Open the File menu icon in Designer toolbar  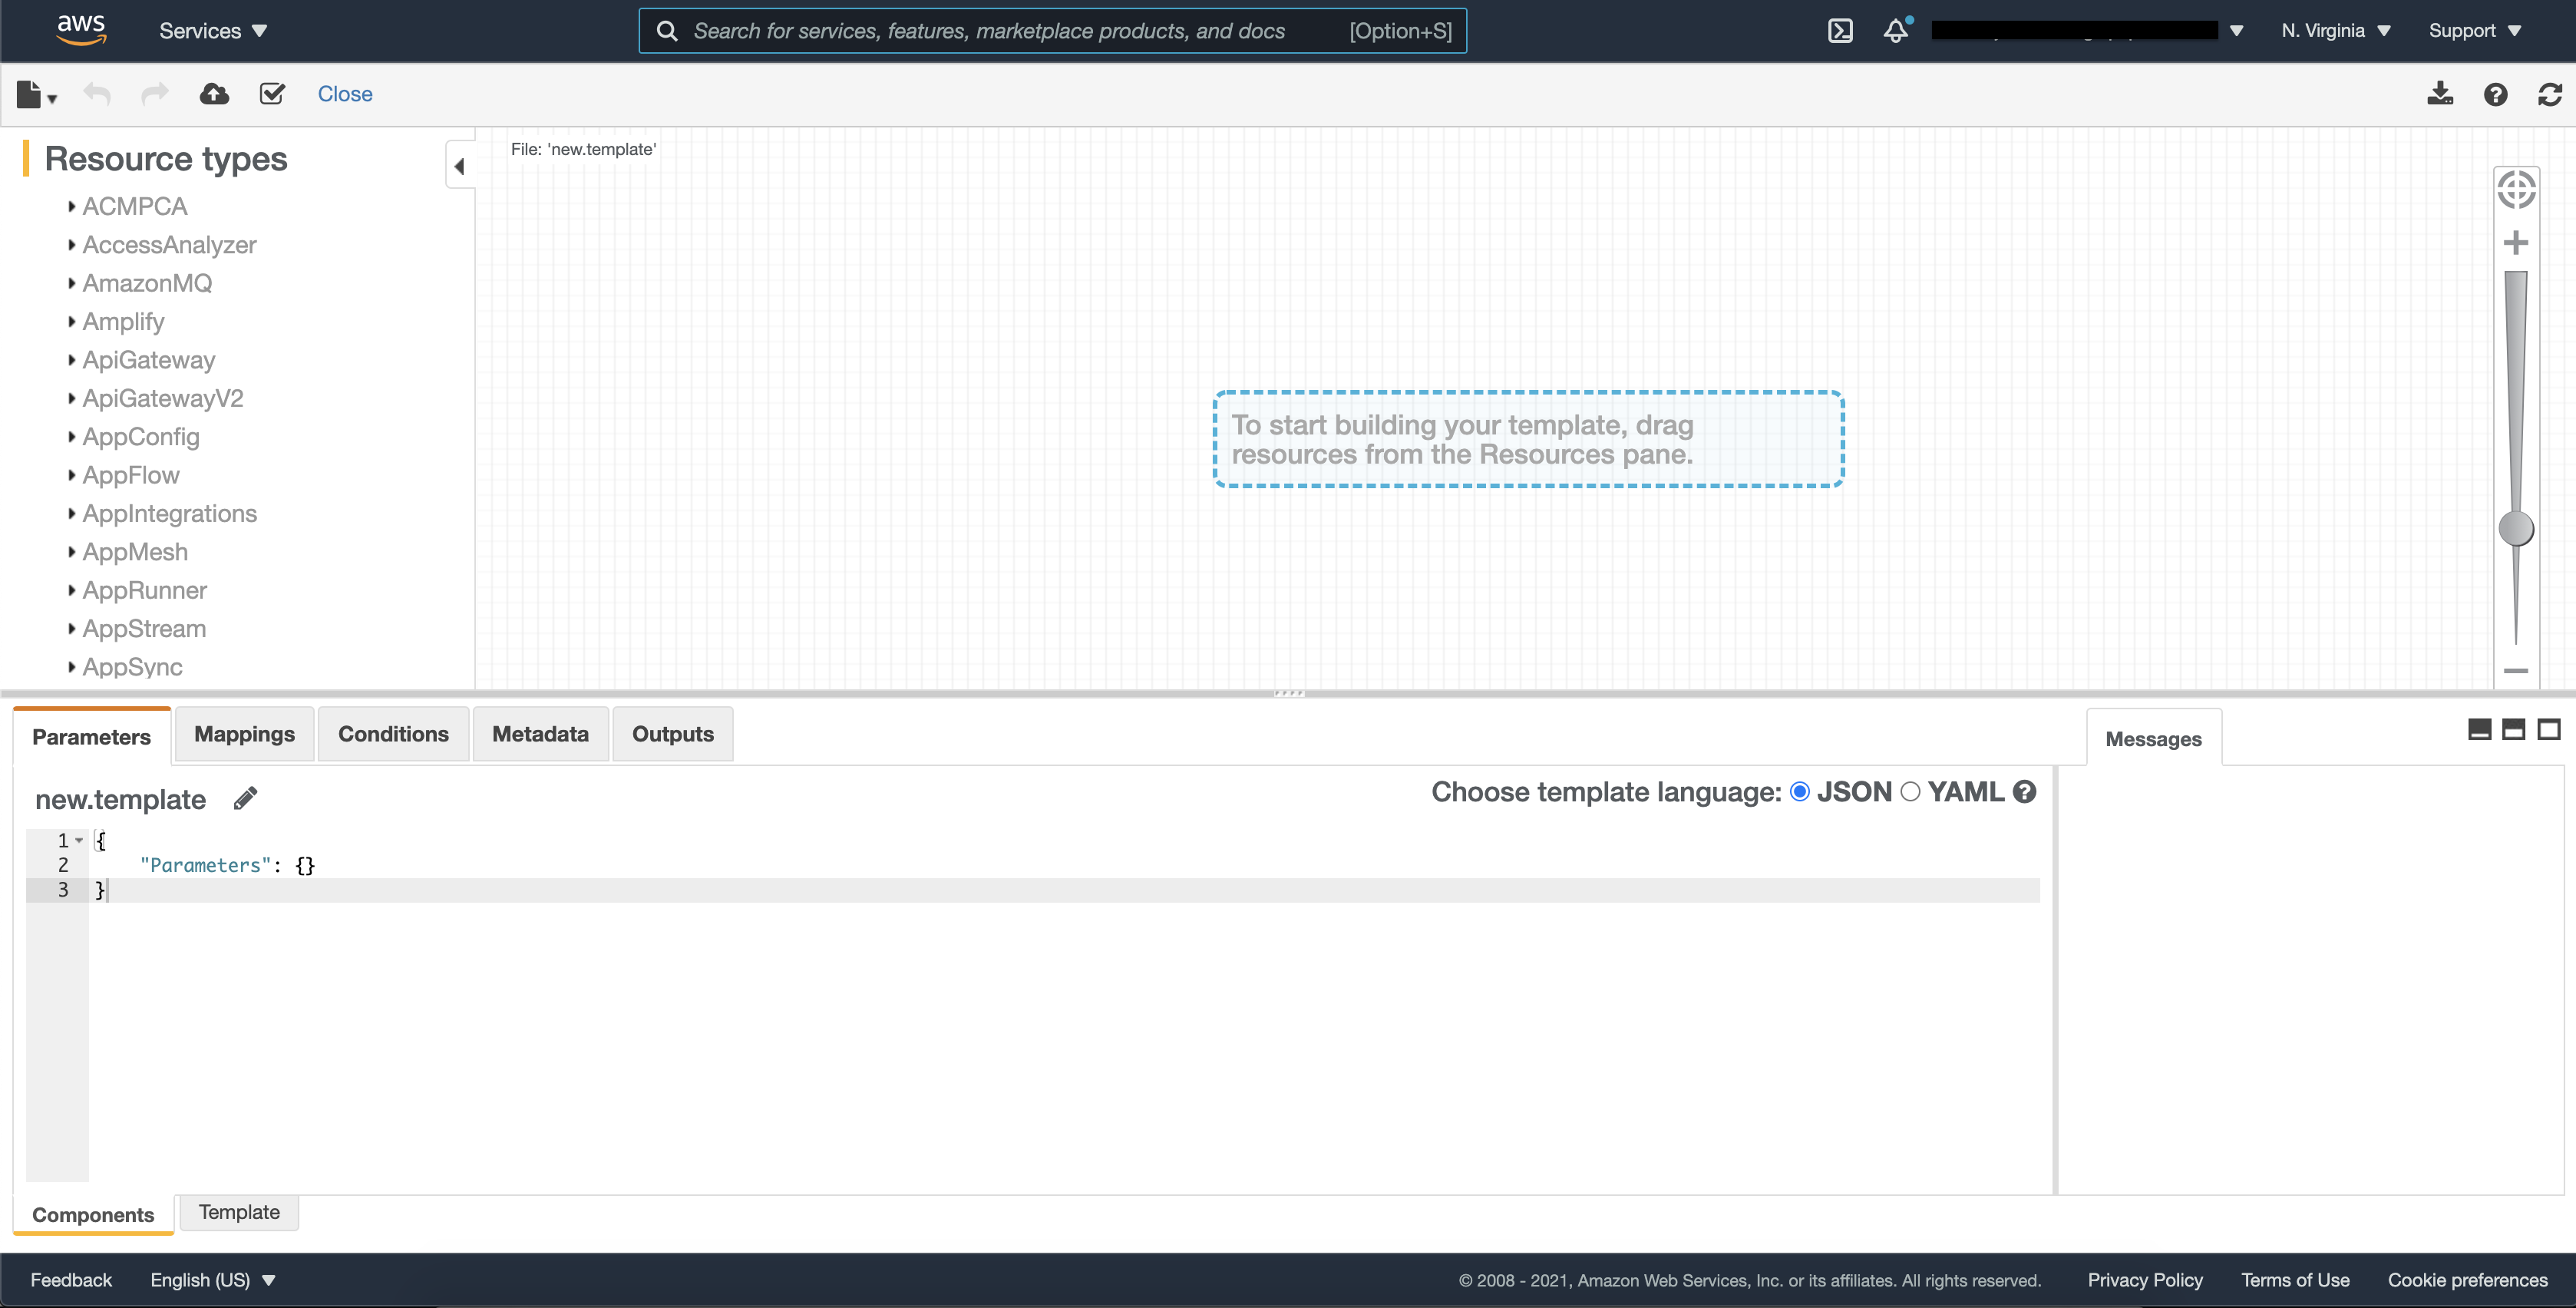[x=36, y=94]
